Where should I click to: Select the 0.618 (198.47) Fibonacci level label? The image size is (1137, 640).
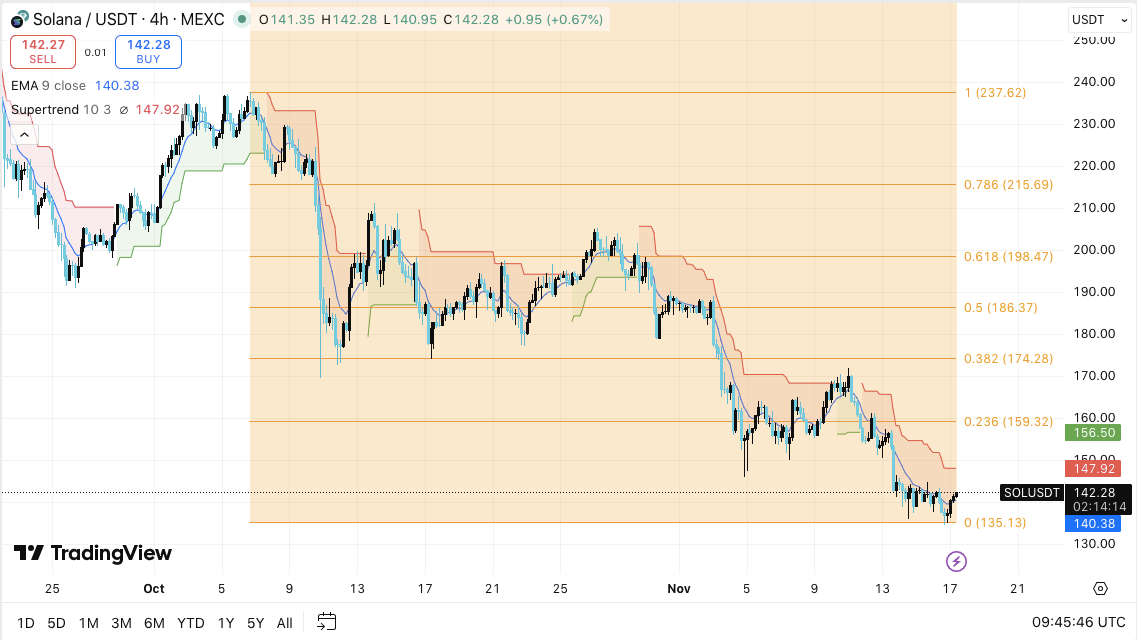1008,257
